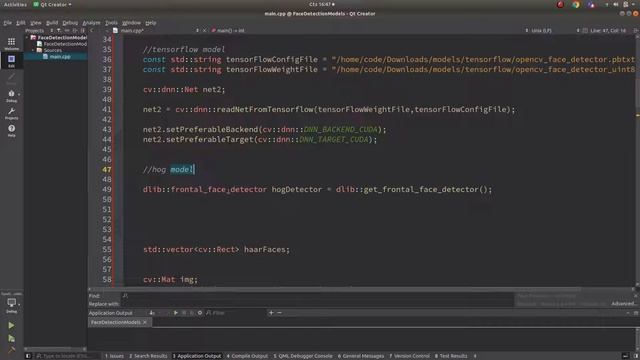Collapse the Sources folder
The height and width of the screenshot is (360, 640).
click(33, 50)
